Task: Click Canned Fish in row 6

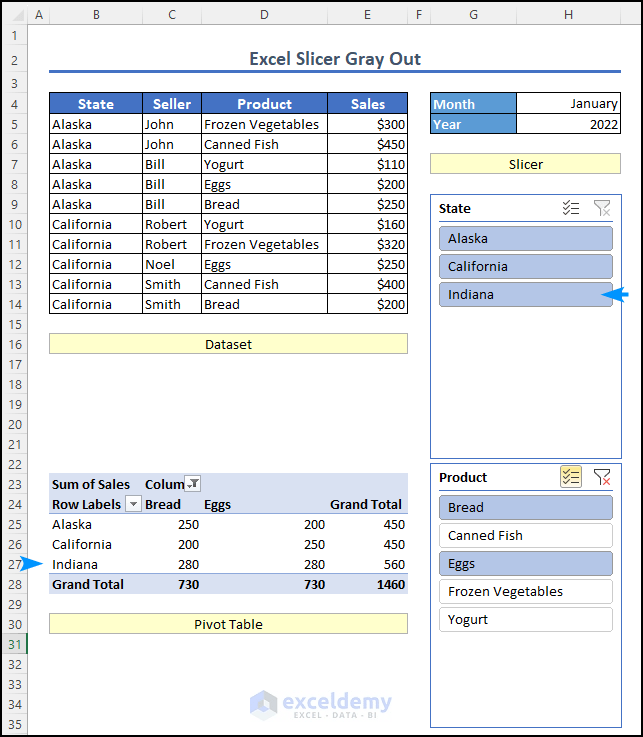Action: 264,144
